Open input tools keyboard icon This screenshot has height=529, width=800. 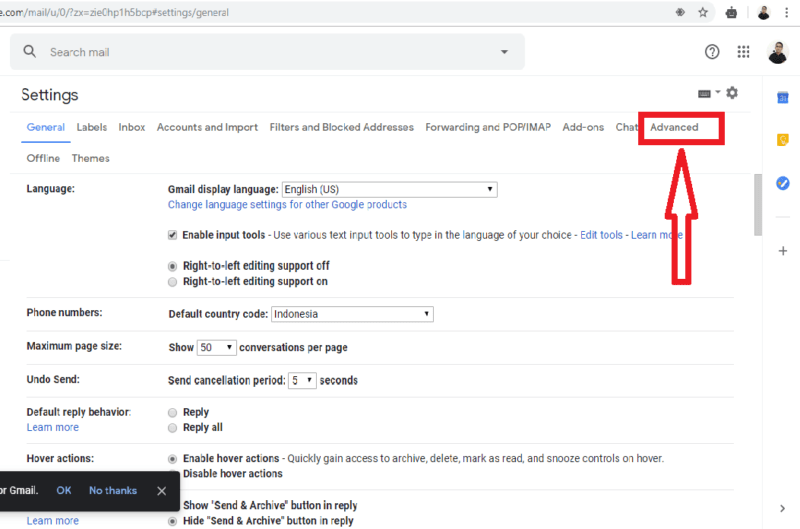[x=704, y=94]
